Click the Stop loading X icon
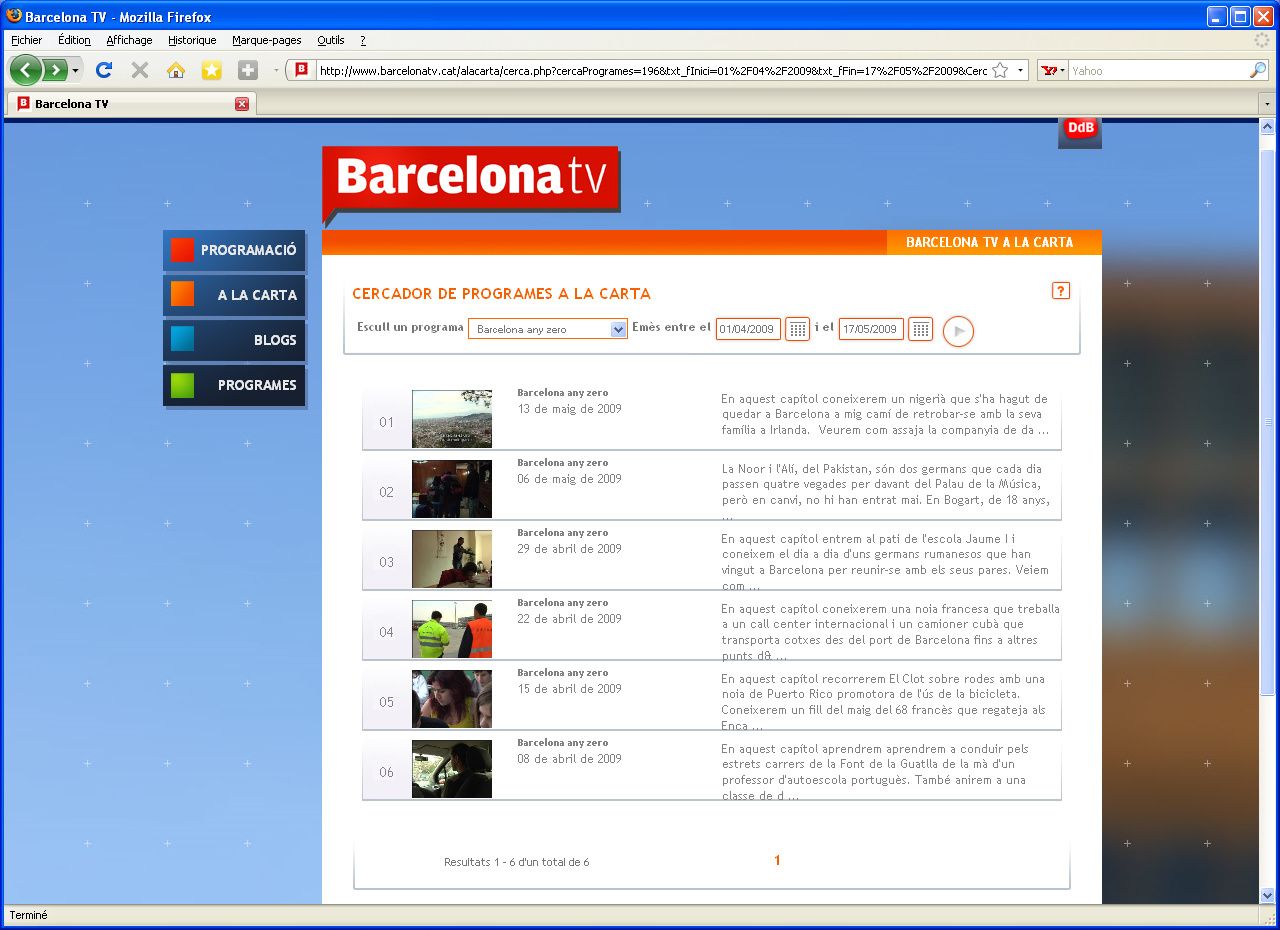 [140, 70]
